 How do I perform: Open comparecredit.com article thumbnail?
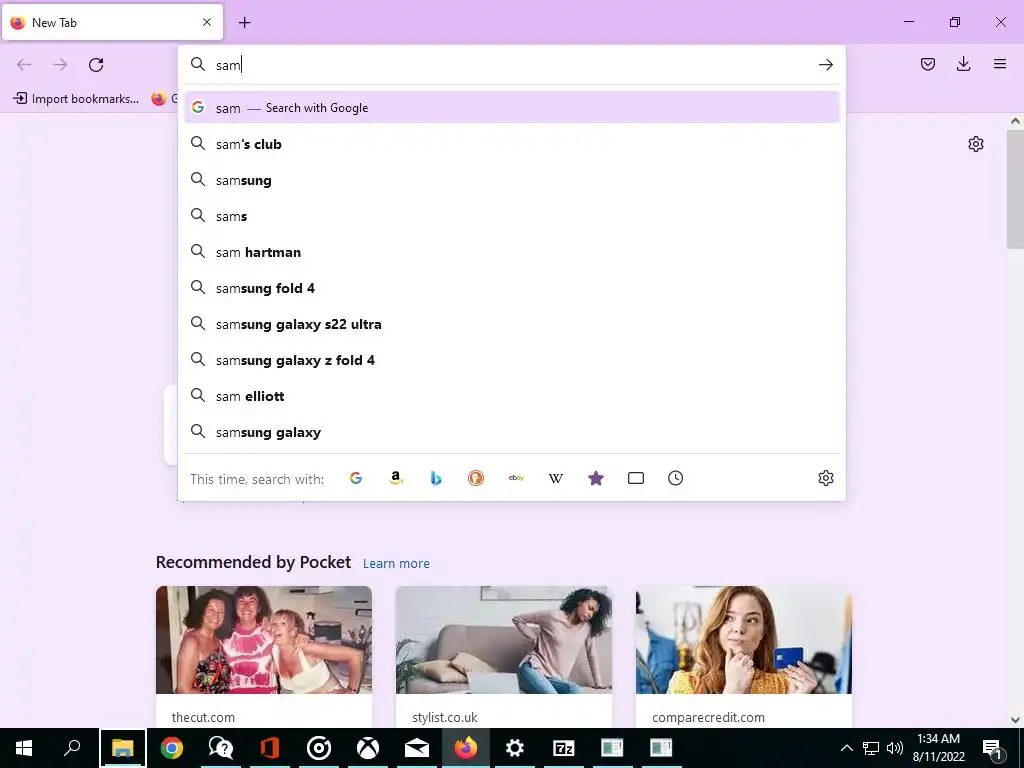744,639
